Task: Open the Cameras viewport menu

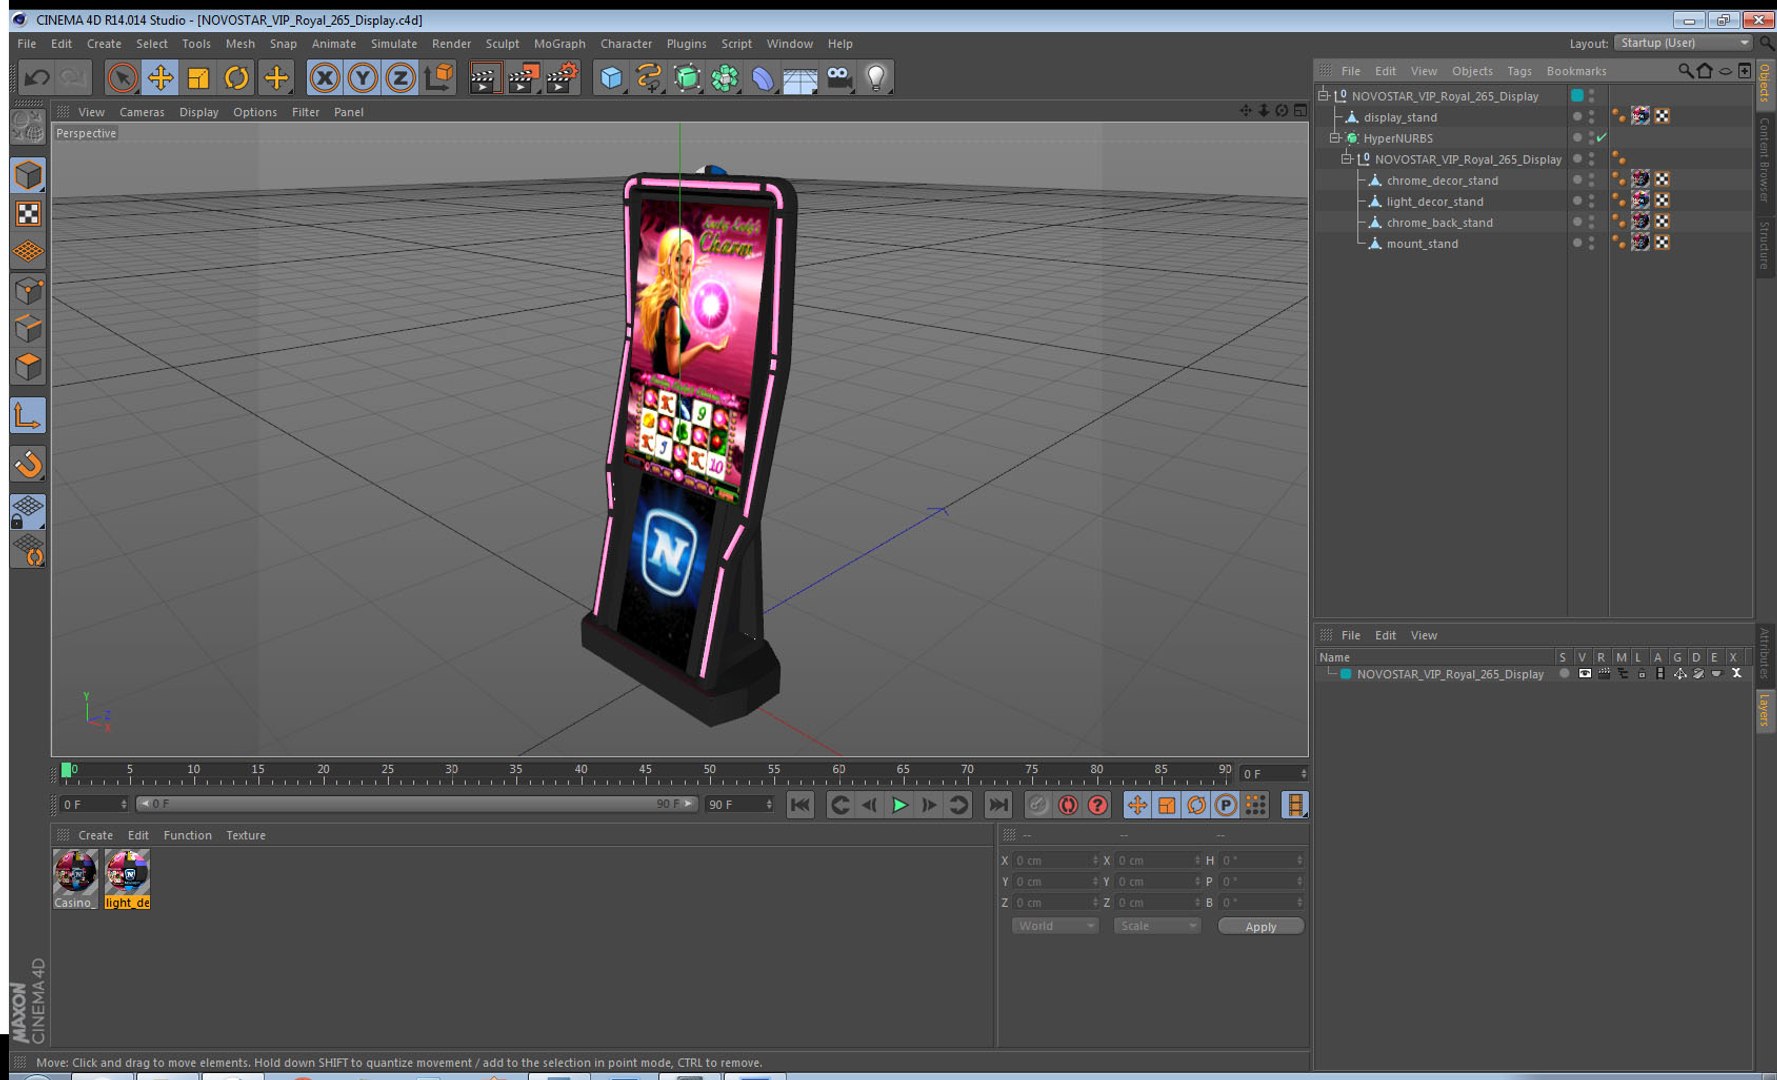Action: tap(142, 112)
